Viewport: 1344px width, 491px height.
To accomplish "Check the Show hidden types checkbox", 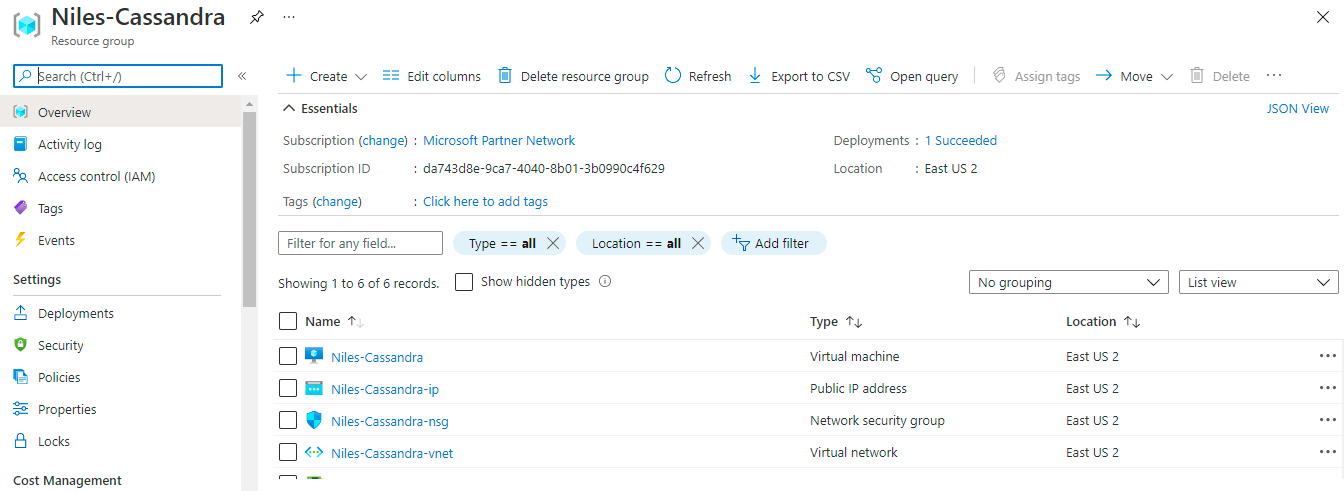I will (464, 282).
